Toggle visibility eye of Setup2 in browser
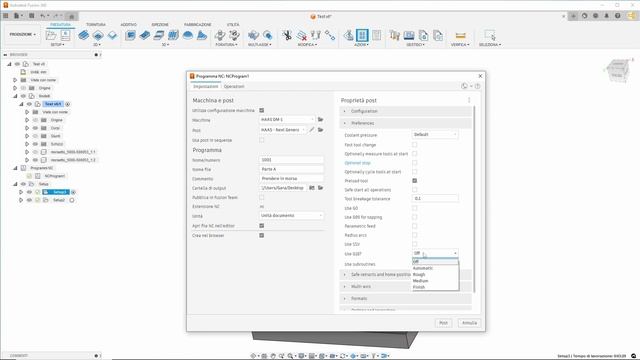The image size is (640, 360). [29, 200]
